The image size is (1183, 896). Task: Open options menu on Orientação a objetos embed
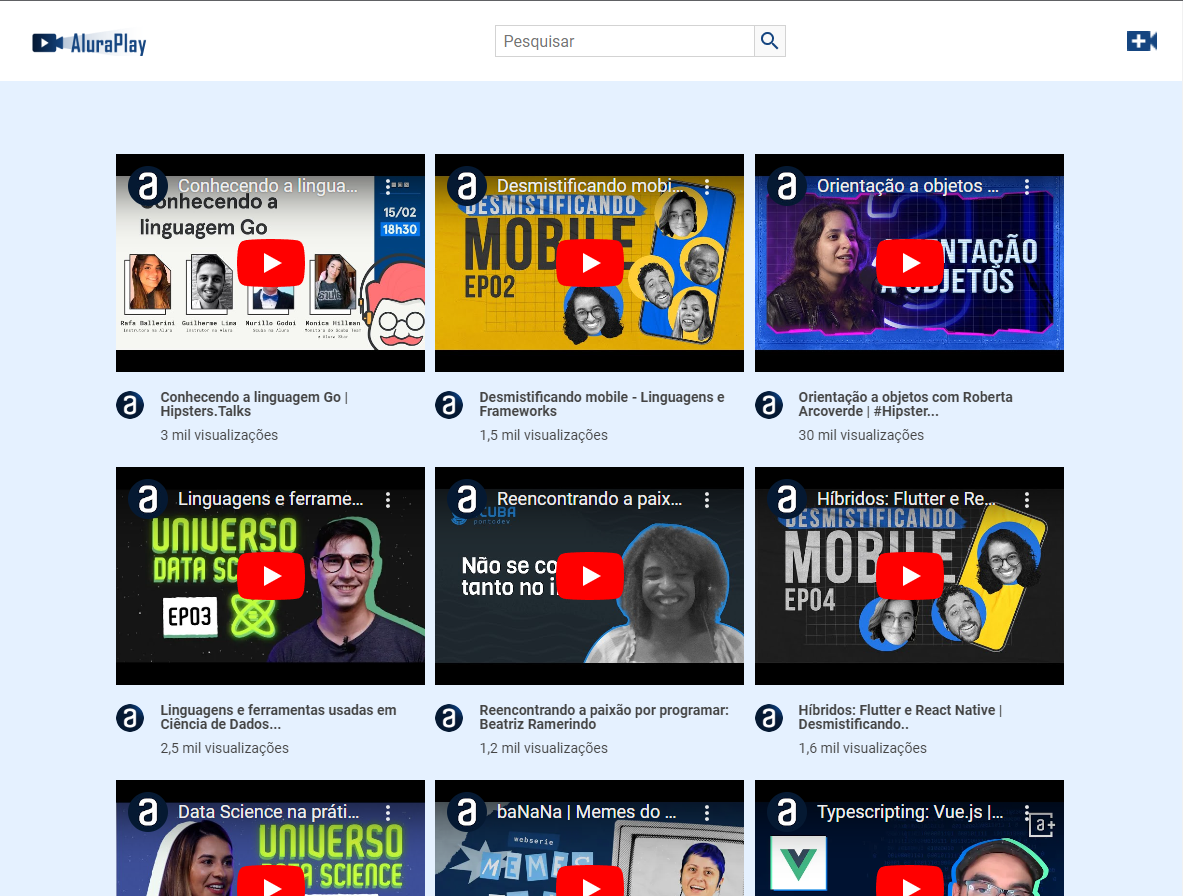coord(1027,186)
